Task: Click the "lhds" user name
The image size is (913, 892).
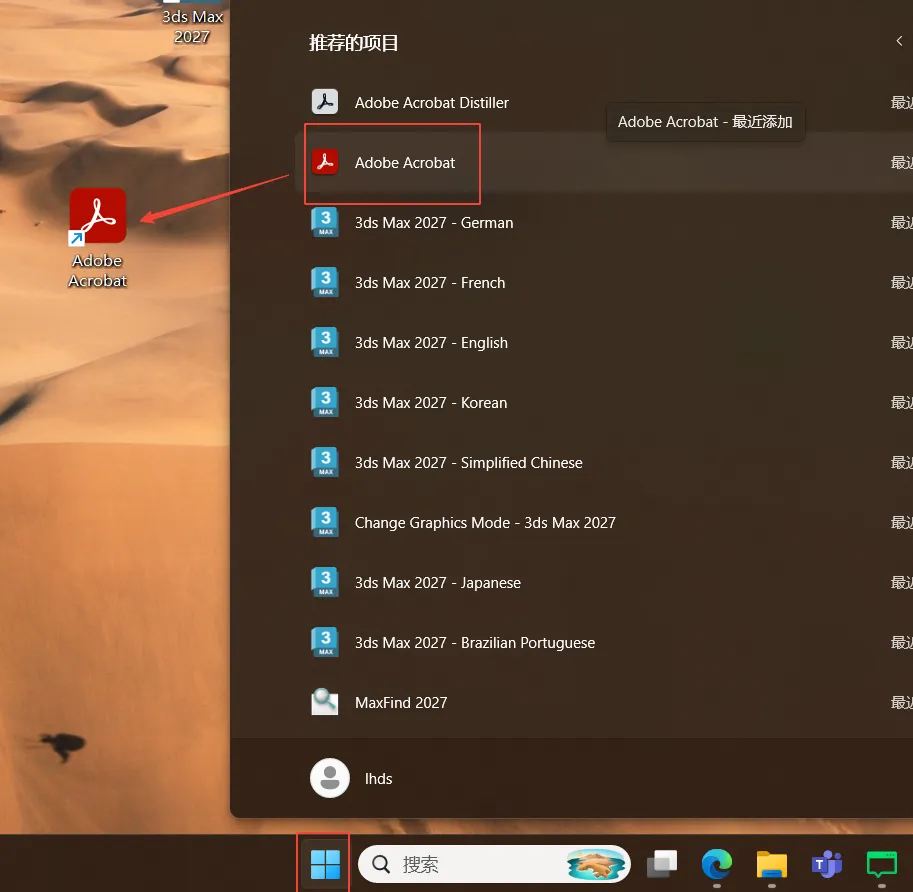Action: [378, 778]
